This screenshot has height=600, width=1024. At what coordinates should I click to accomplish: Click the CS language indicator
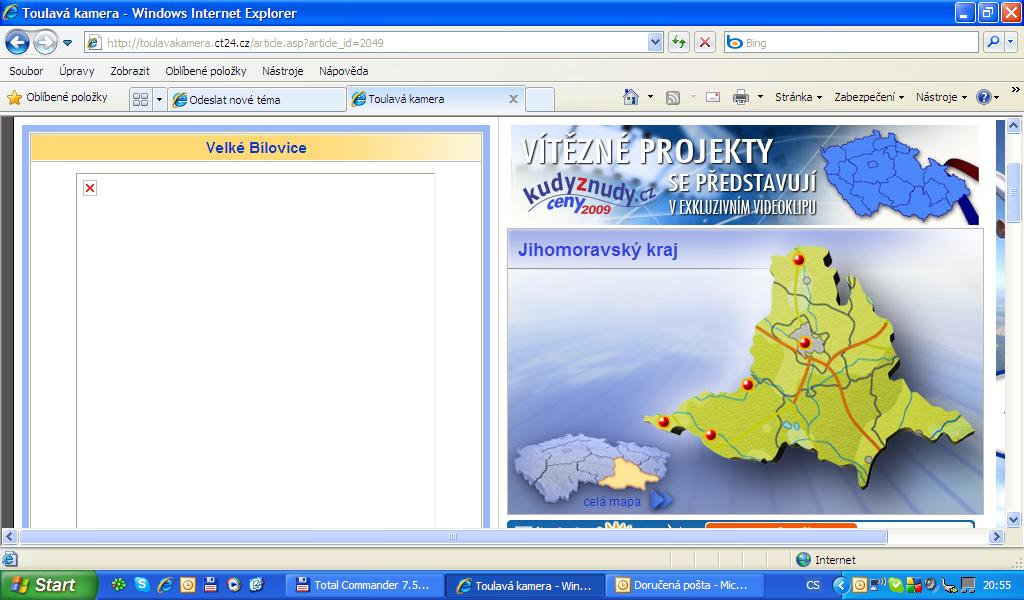point(813,585)
